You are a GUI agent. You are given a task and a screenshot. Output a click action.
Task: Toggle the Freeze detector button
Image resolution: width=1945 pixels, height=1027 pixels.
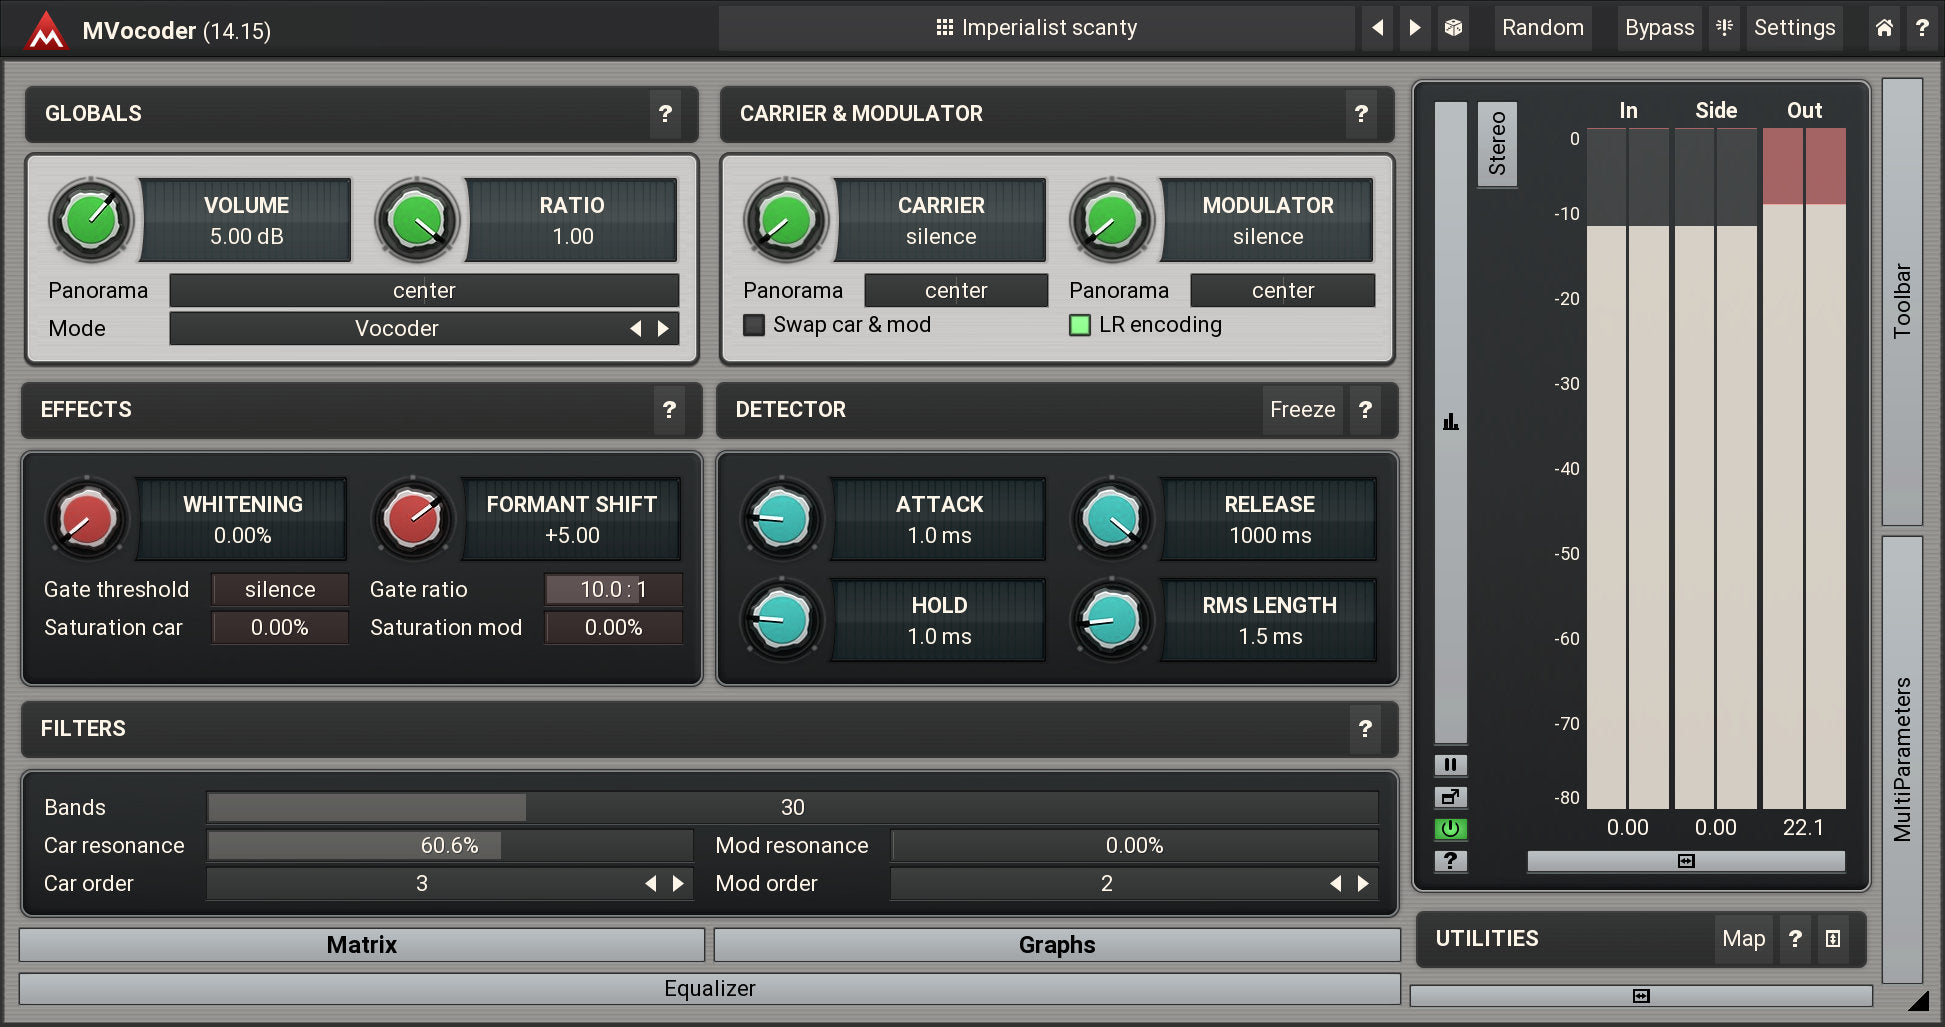point(1302,410)
